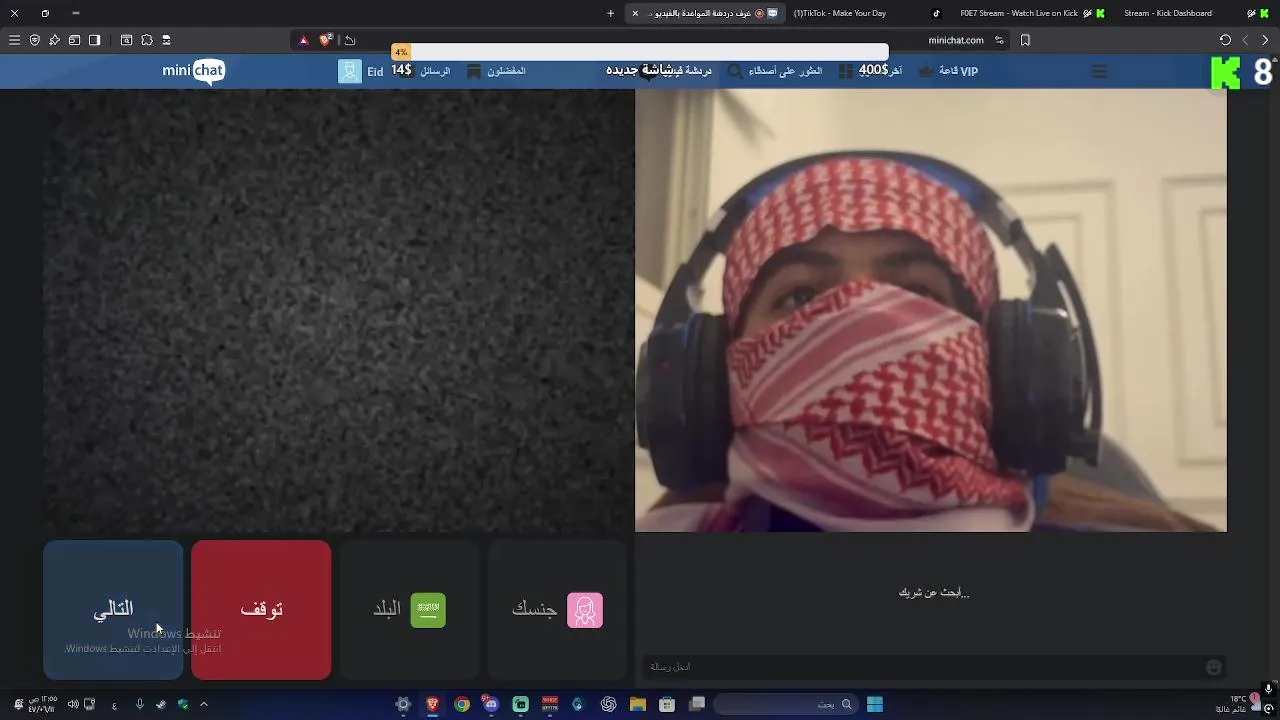This screenshot has width=1280, height=720.
Task: Click the share icon in address bar
Action: pyautogui.click(x=350, y=40)
